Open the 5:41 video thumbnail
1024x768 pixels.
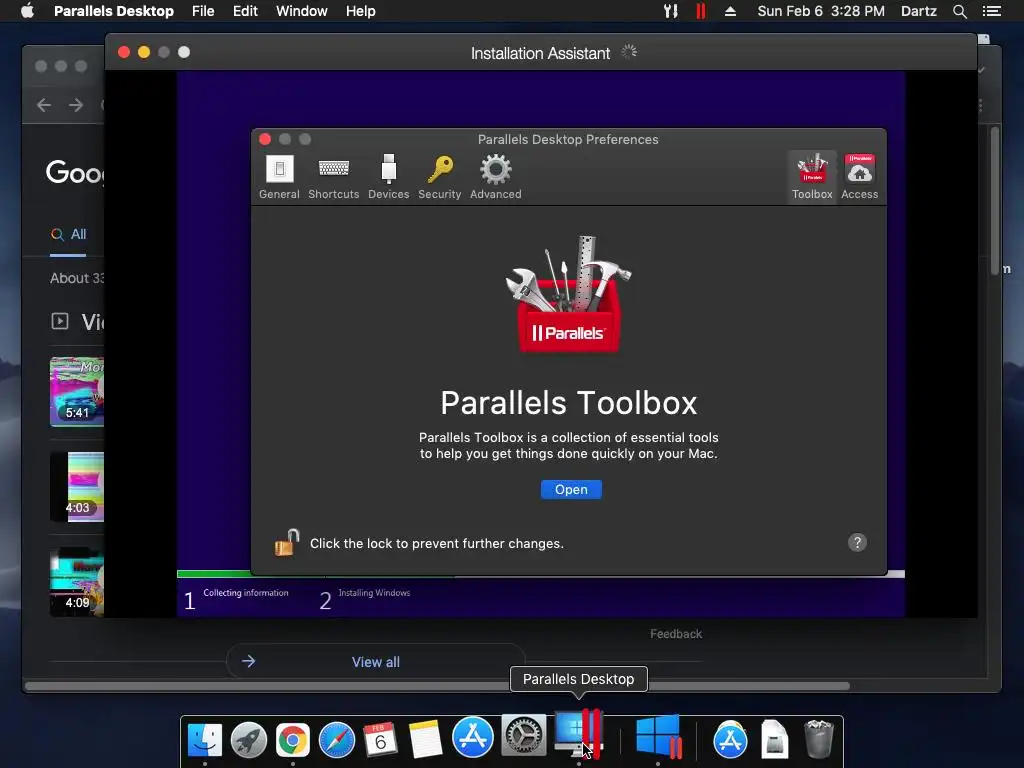[x=76, y=391]
